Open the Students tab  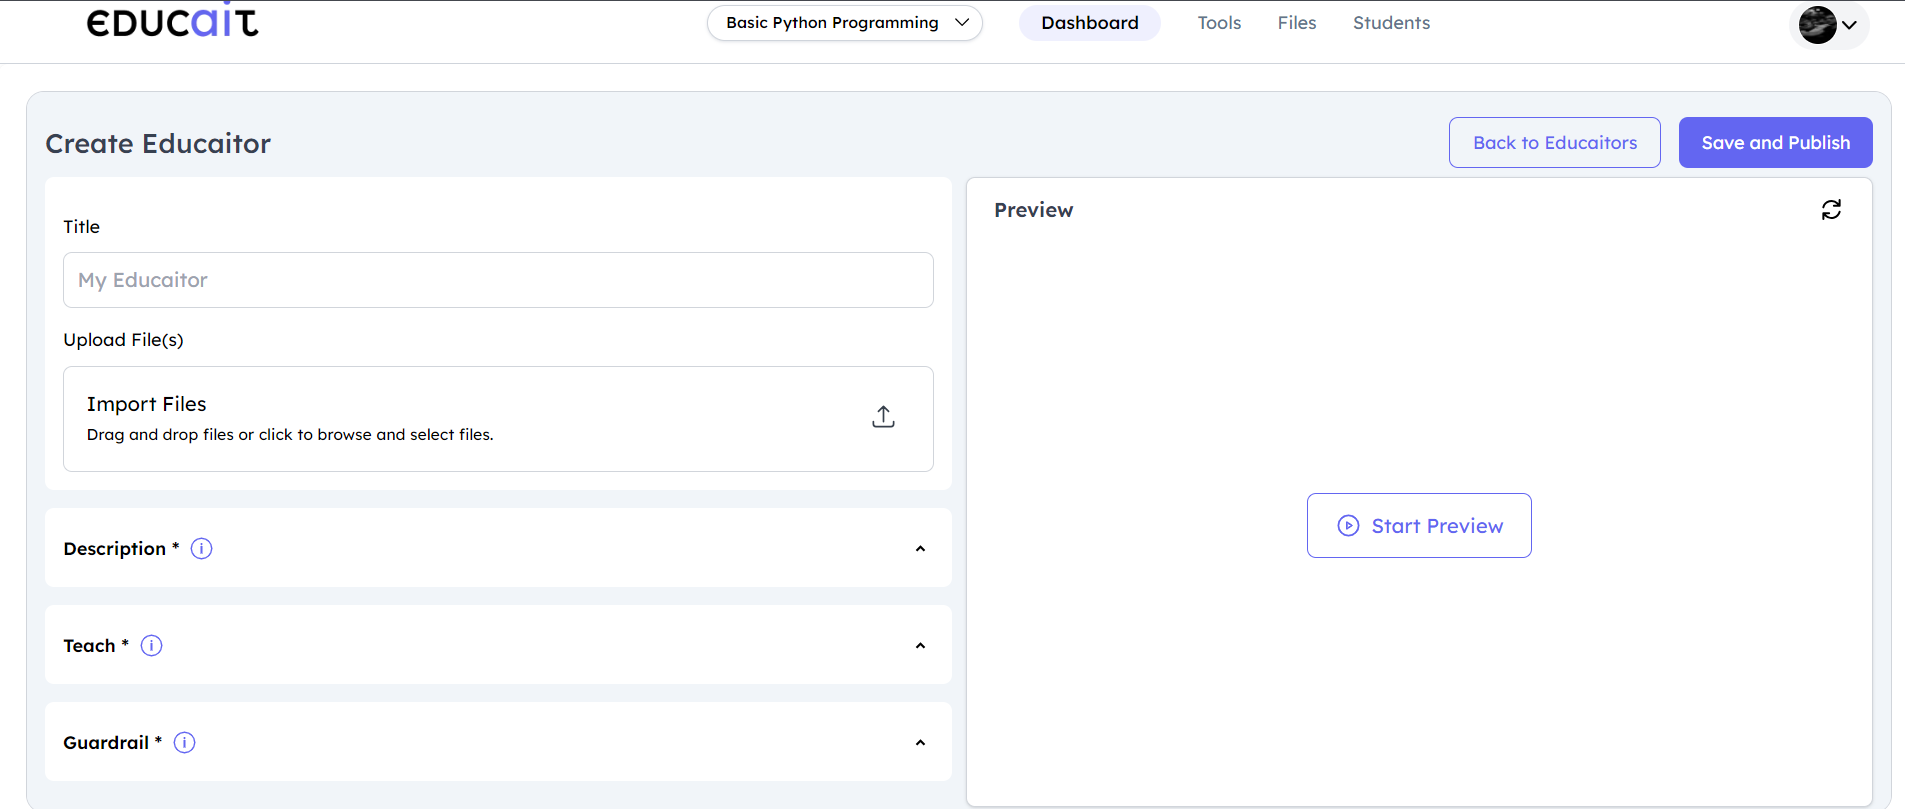point(1391,23)
